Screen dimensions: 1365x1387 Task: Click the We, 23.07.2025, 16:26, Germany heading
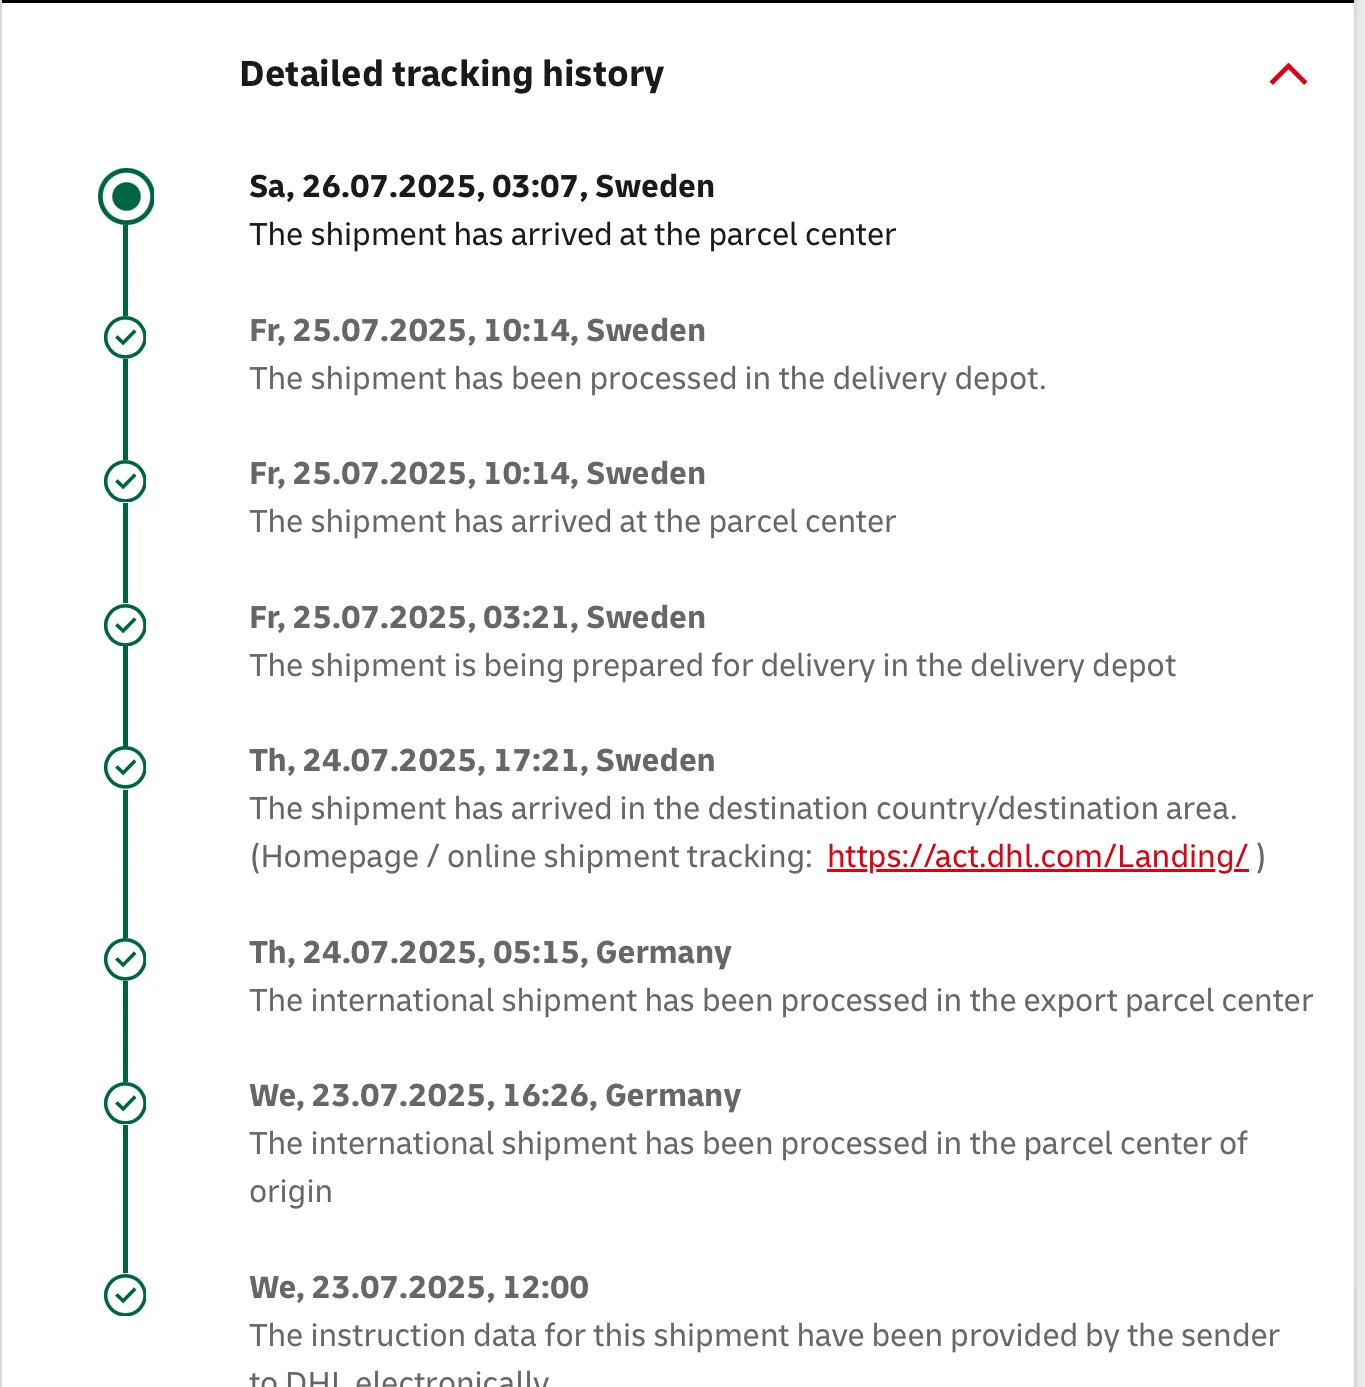(x=495, y=1096)
